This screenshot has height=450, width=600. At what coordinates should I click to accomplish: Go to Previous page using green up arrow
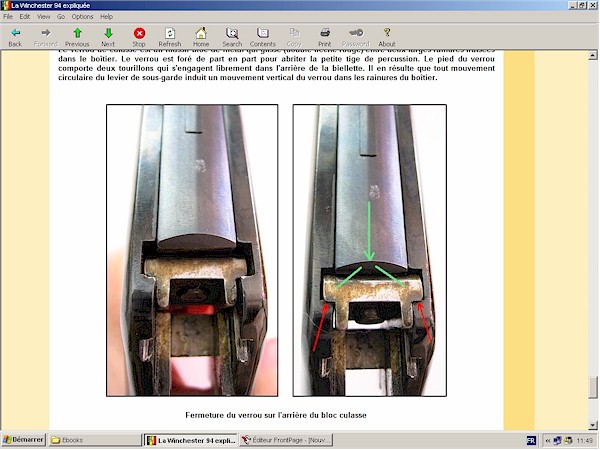77,37
